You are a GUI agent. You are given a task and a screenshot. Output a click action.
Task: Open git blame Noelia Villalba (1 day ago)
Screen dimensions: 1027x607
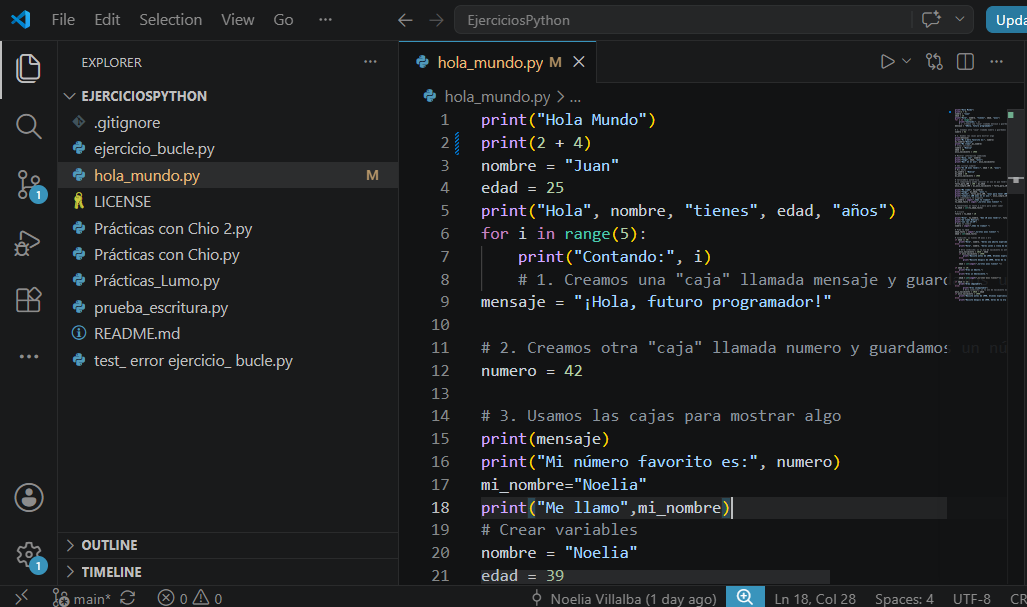click(x=624, y=598)
